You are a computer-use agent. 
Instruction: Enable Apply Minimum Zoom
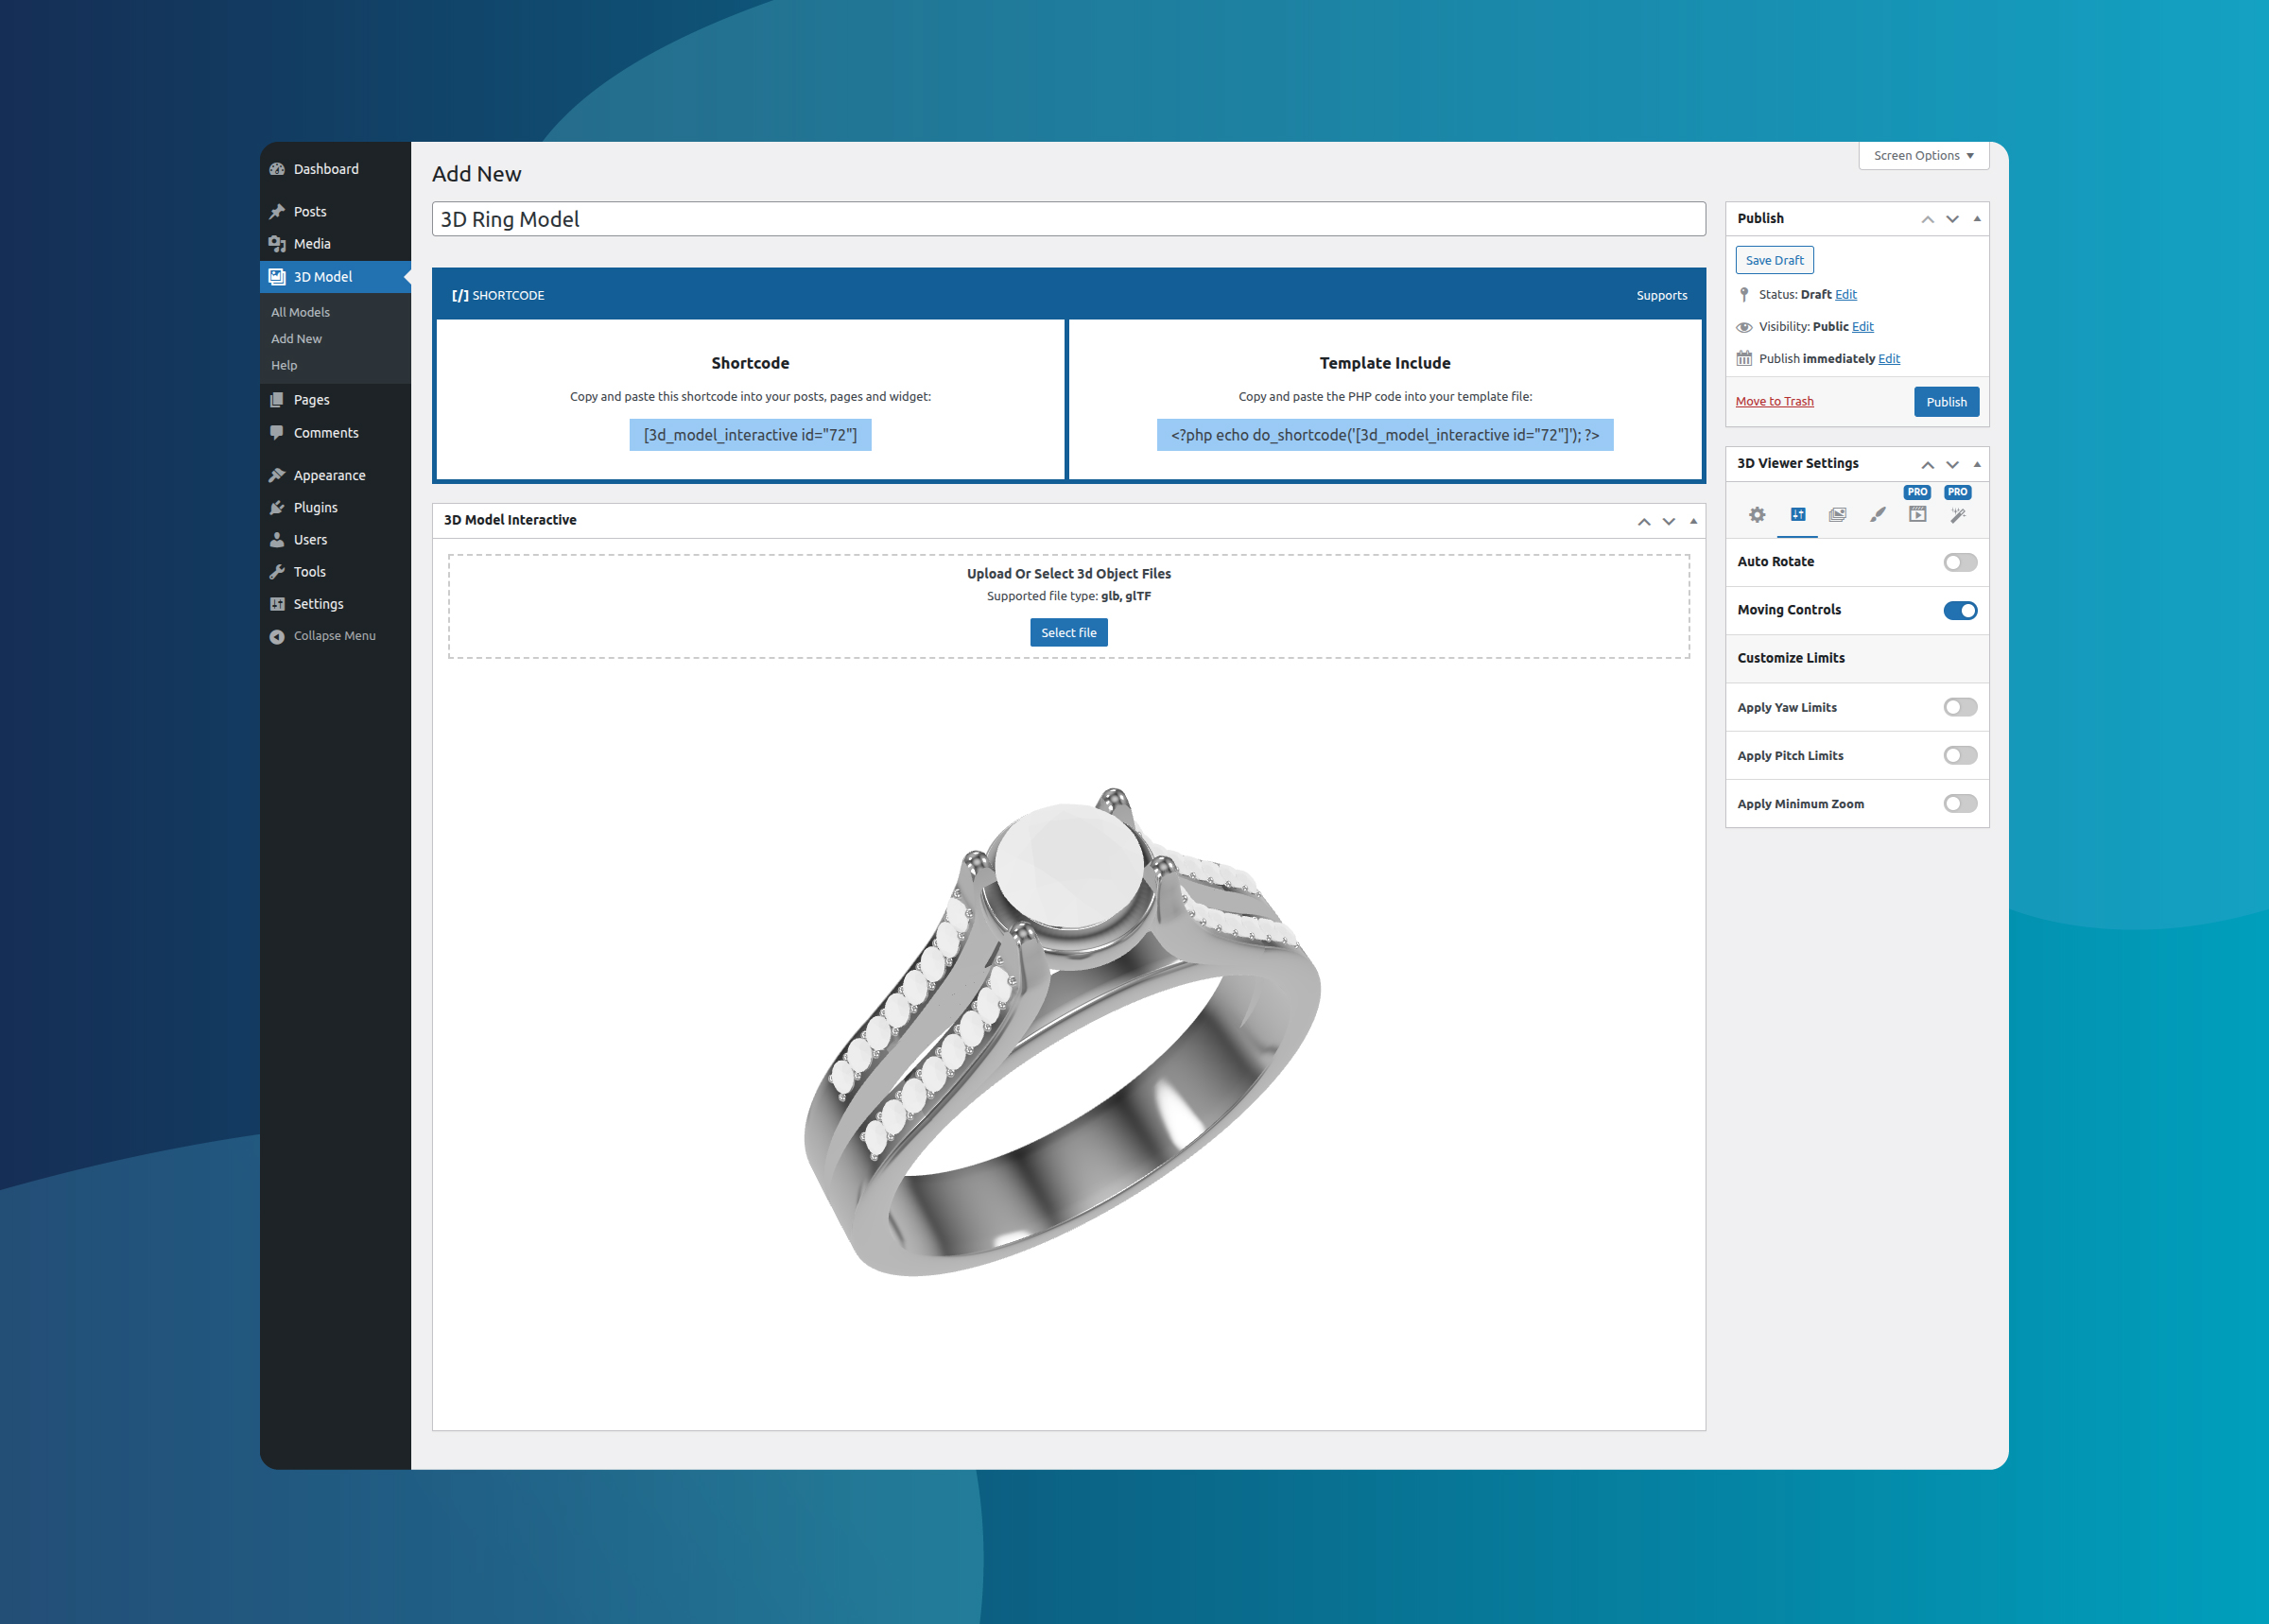click(1959, 803)
